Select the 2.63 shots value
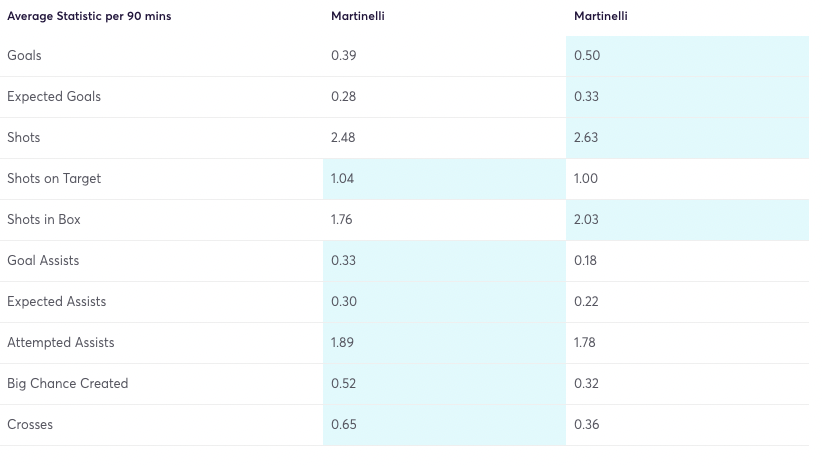Image resolution: width=822 pixels, height=466 pixels. 586,138
